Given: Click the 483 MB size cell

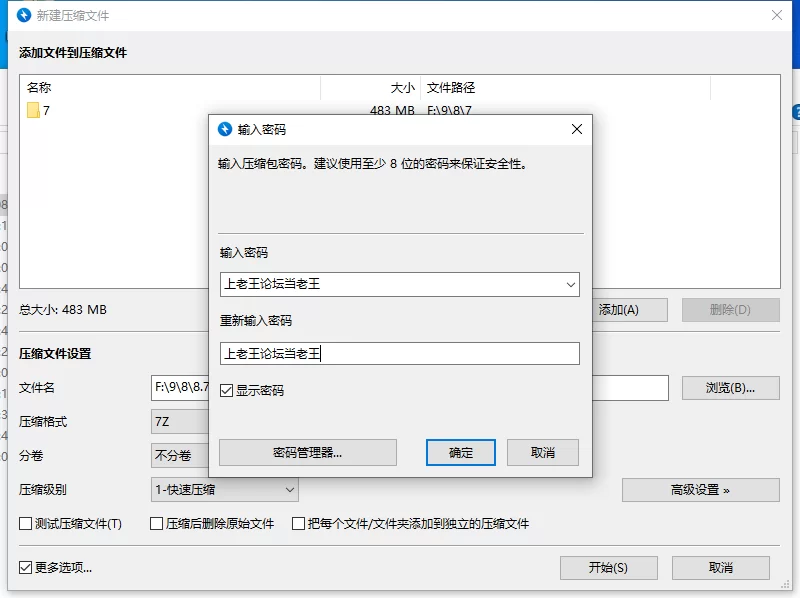Looking at the screenshot, I should [x=392, y=110].
